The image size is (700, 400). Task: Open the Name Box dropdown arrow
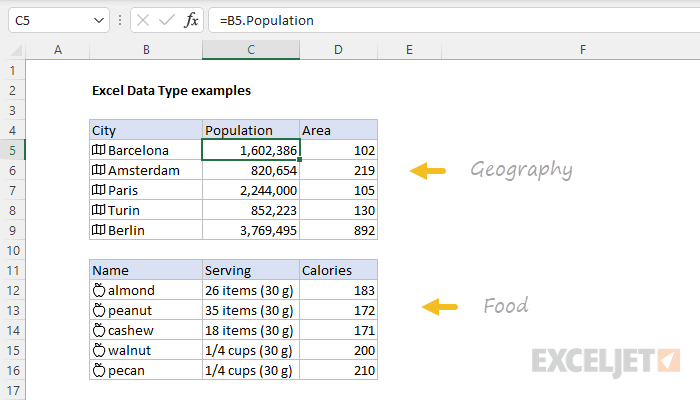pyautogui.click(x=99, y=21)
